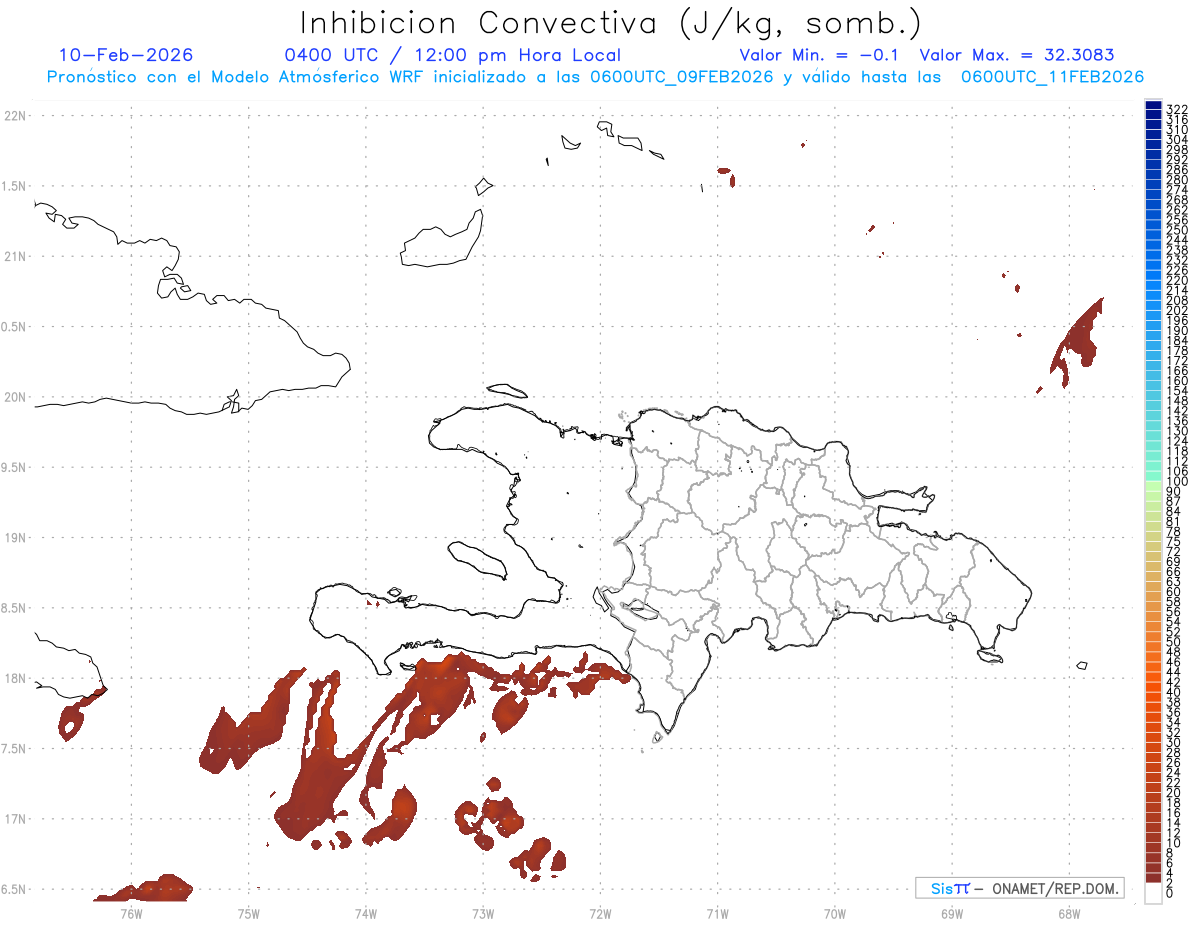The height and width of the screenshot is (927, 1200).
Task: Click the 18N latitude label
Action: pos(15,678)
